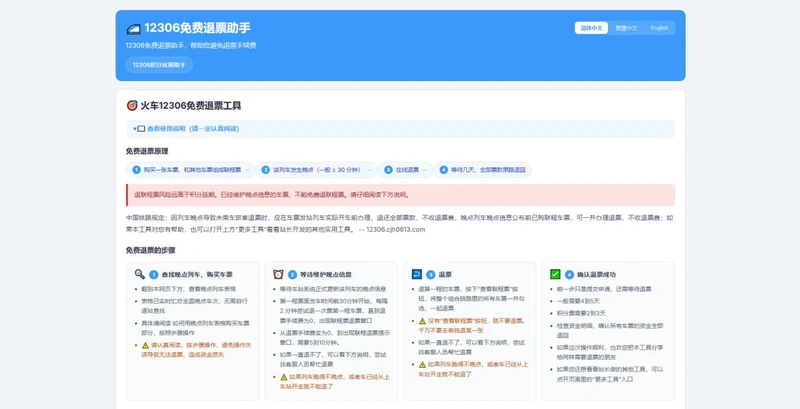Image resolution: width=800 pixels, height=409 pixels.
Task: Click warning triangle before 请认真阅读
Action: coord(145,345)
